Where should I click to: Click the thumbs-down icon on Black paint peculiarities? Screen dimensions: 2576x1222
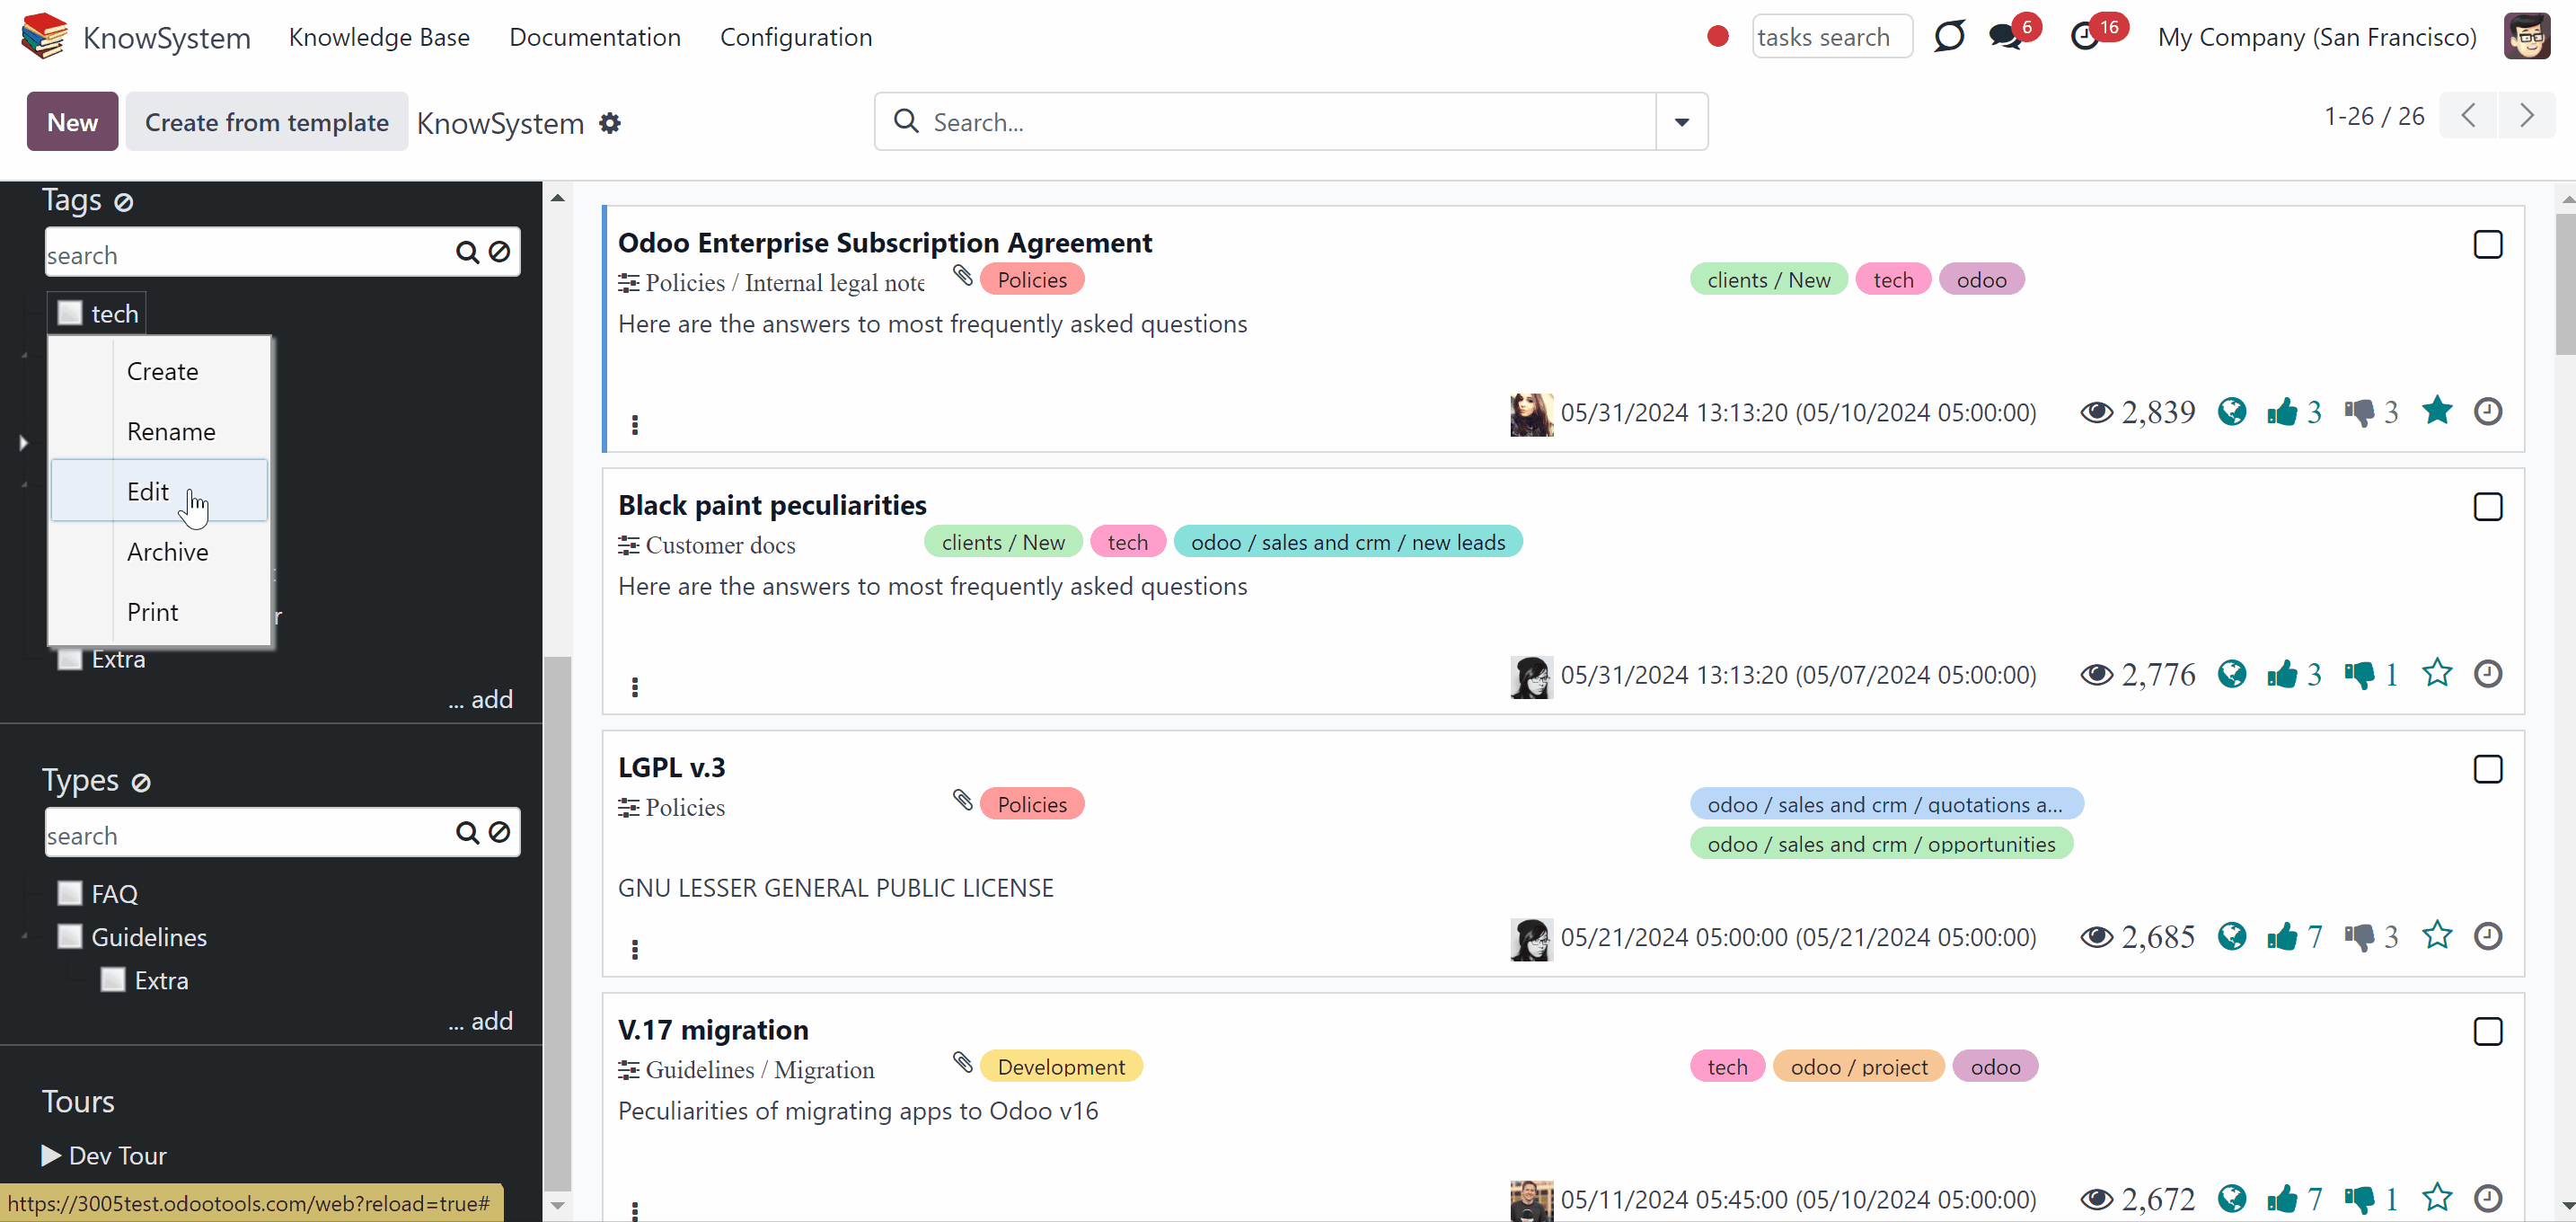coord(2360,675)
